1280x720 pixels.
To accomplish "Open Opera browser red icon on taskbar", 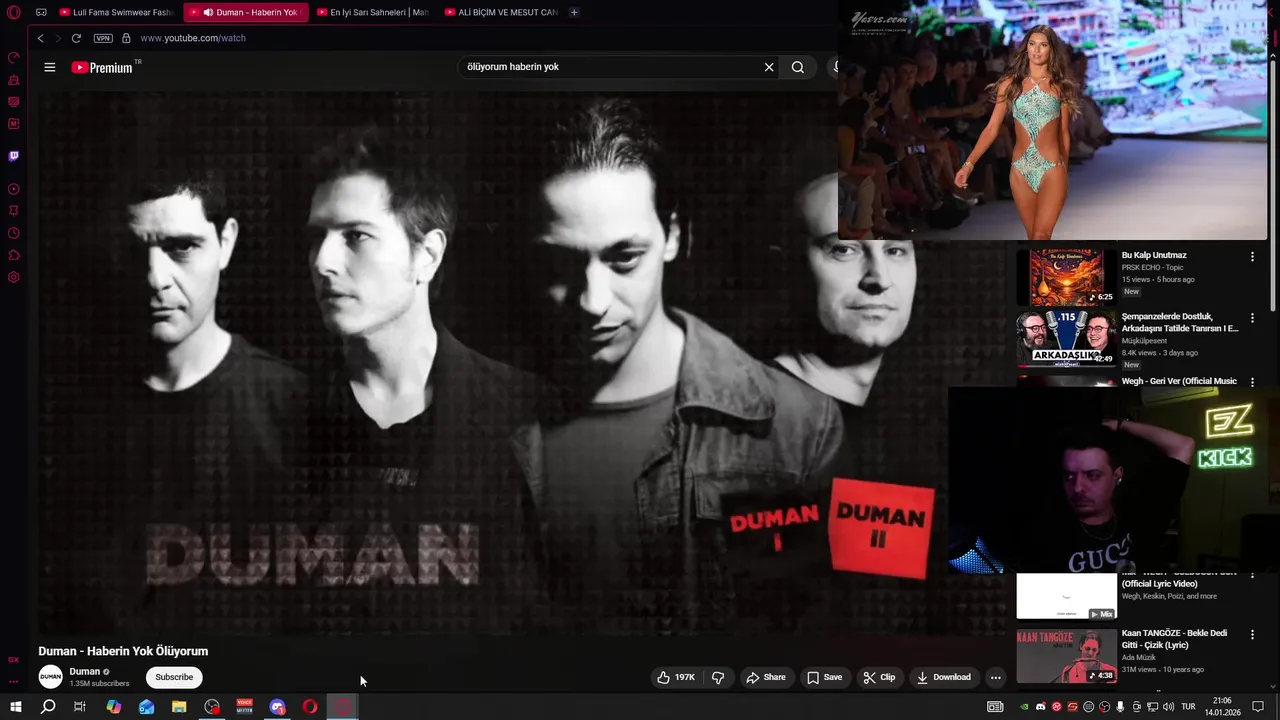I will click(x=310, y=707).
